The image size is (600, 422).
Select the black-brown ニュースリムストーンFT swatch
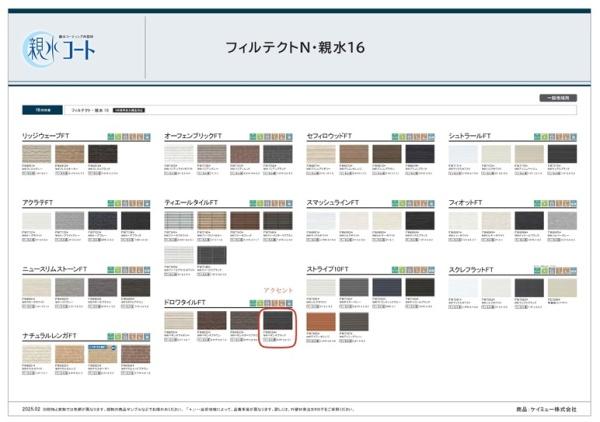(x=135, y=287)
